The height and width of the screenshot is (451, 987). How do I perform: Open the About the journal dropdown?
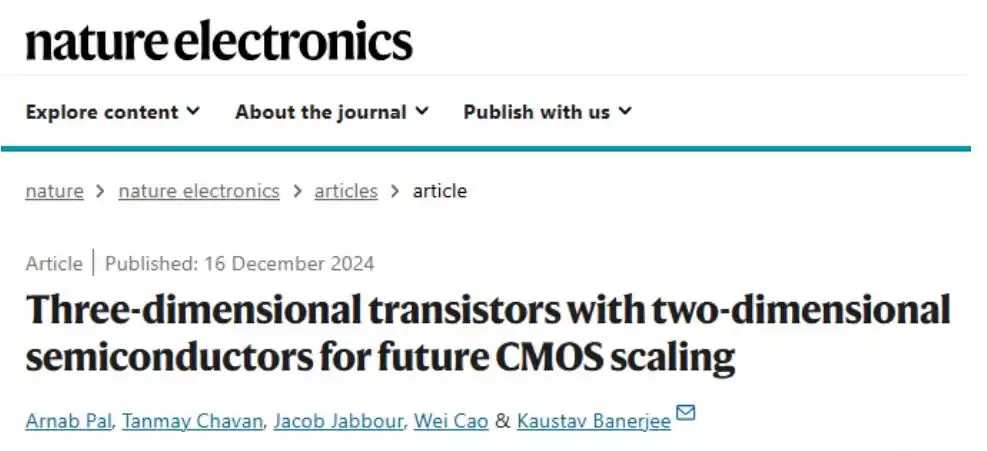331,112
